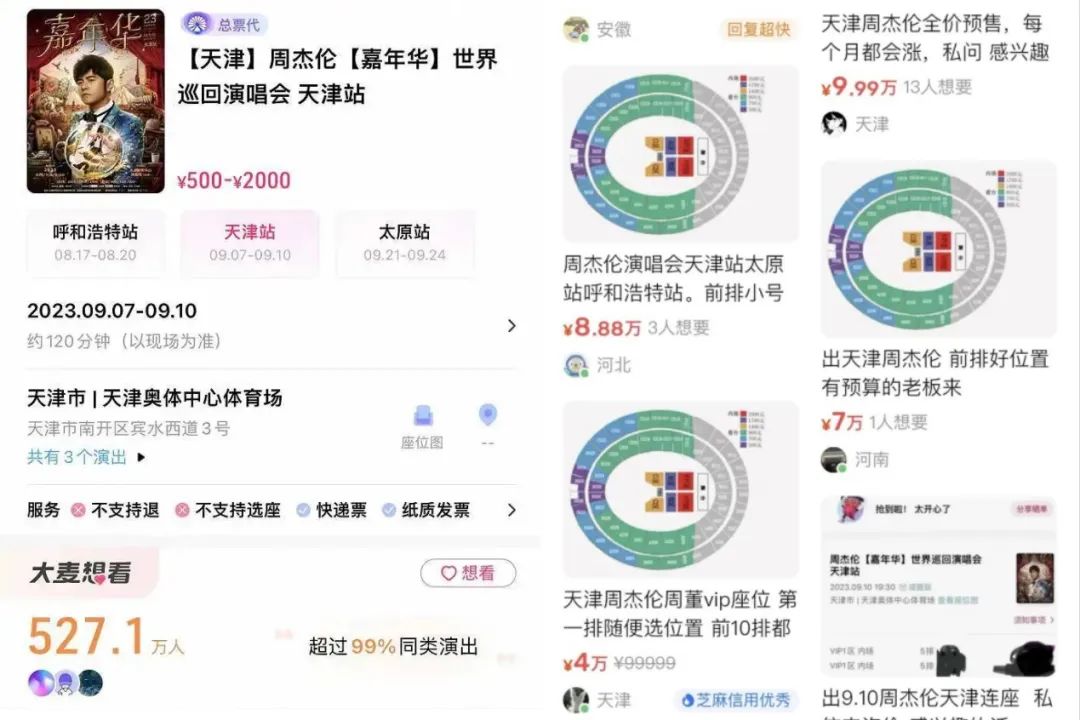Tap the 回复超快 tag
The width and height of the screenshot is (1080, 720).
[758, 30]
